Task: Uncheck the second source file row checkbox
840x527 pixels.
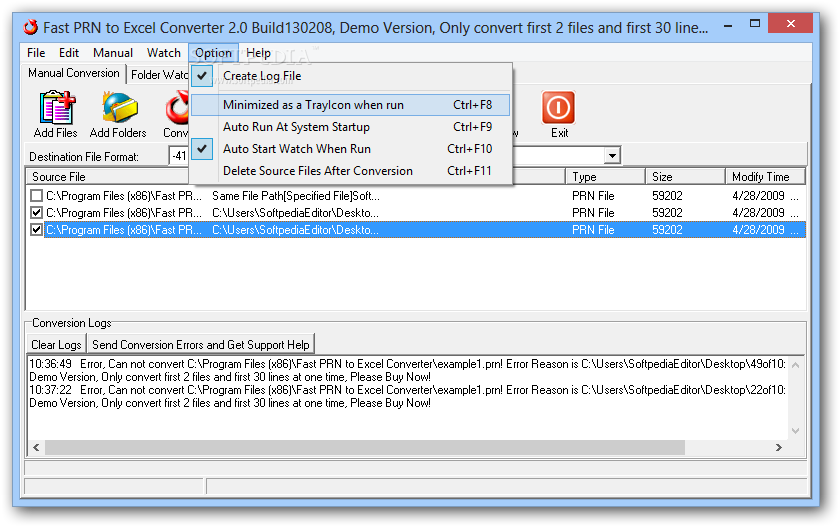Action: point(36,213)
